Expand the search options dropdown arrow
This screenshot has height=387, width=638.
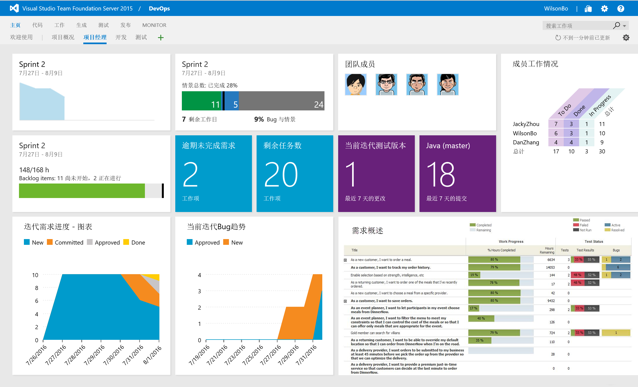point(625,26)
